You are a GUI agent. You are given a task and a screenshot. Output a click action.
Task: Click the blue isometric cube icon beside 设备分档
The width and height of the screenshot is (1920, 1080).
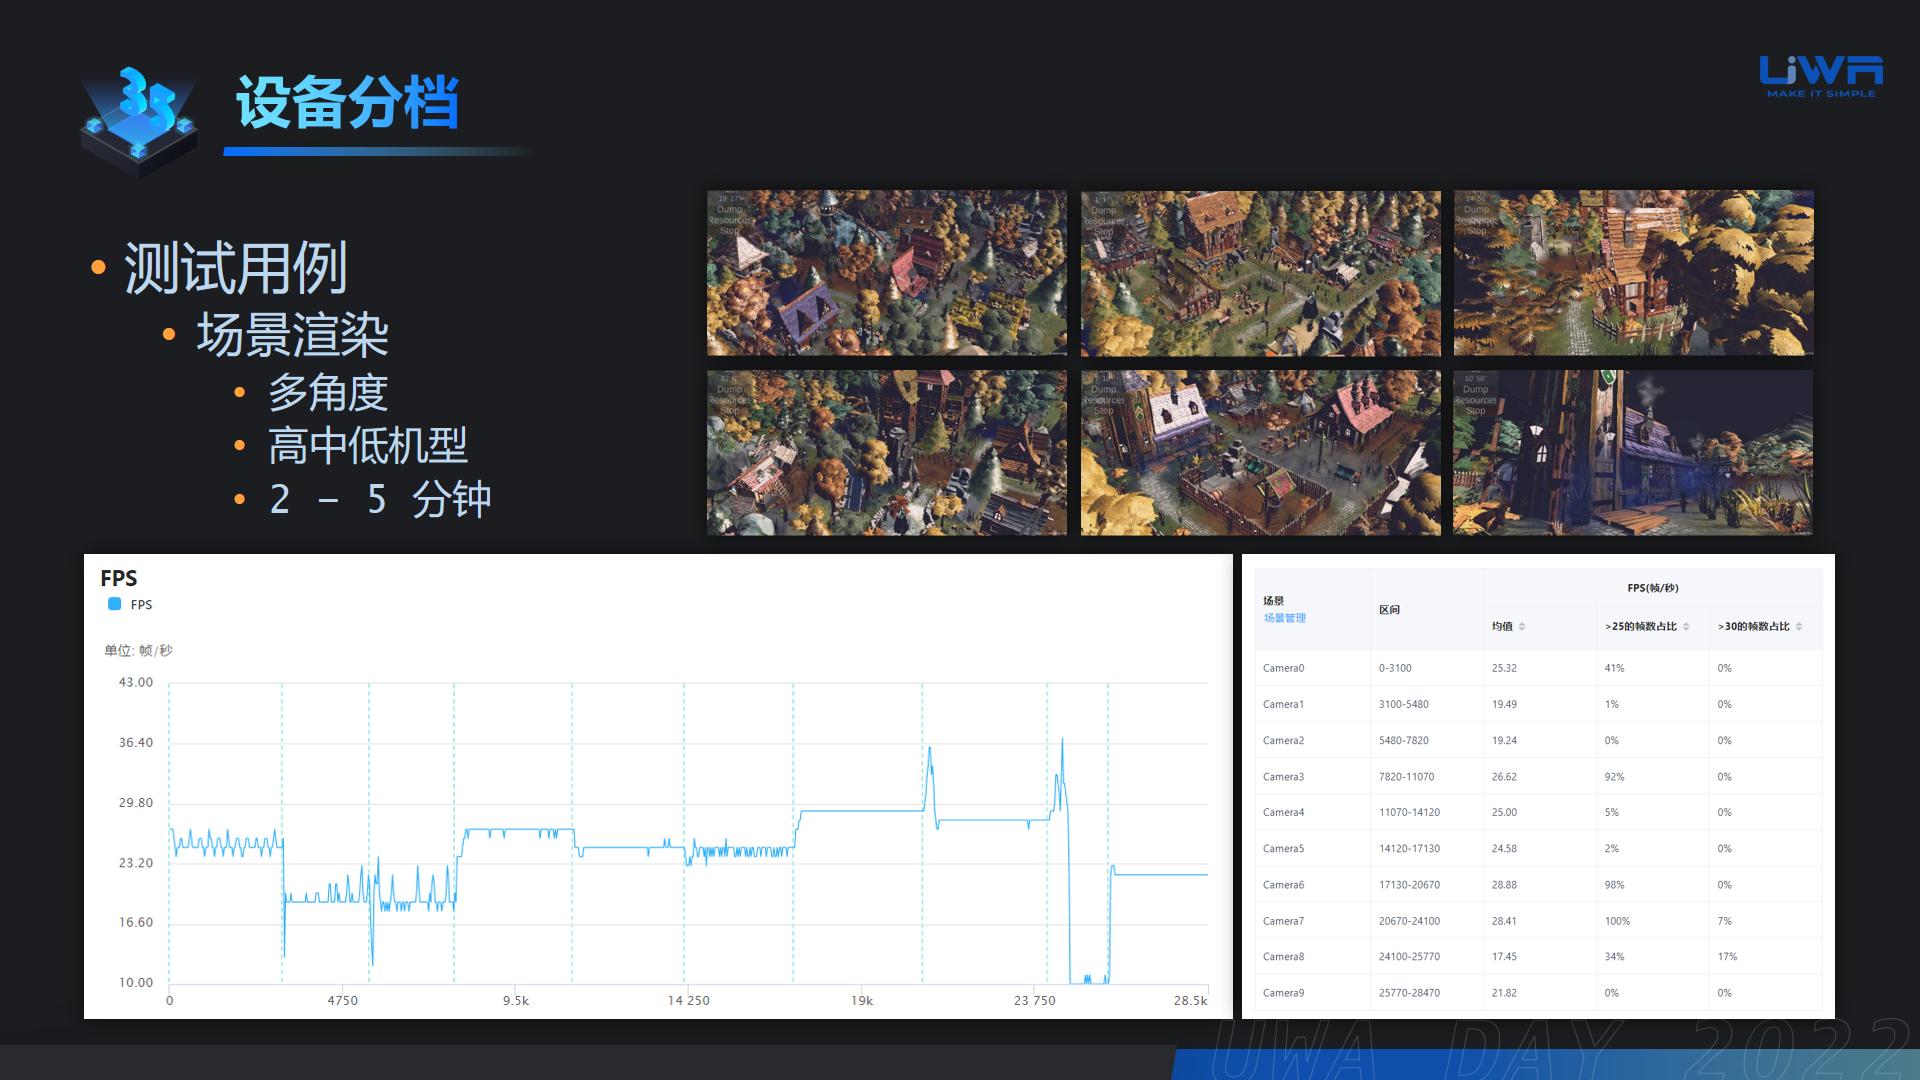pyautogui.click(x=139, y=120)
